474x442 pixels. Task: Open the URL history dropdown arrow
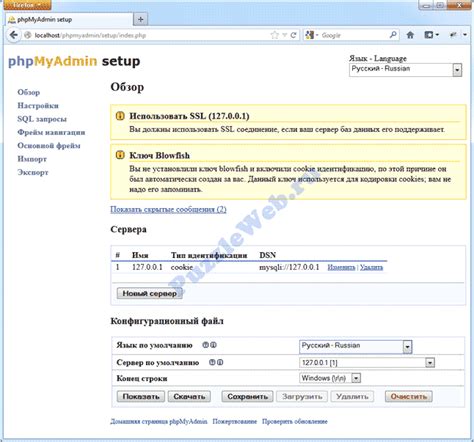point(284,35)
